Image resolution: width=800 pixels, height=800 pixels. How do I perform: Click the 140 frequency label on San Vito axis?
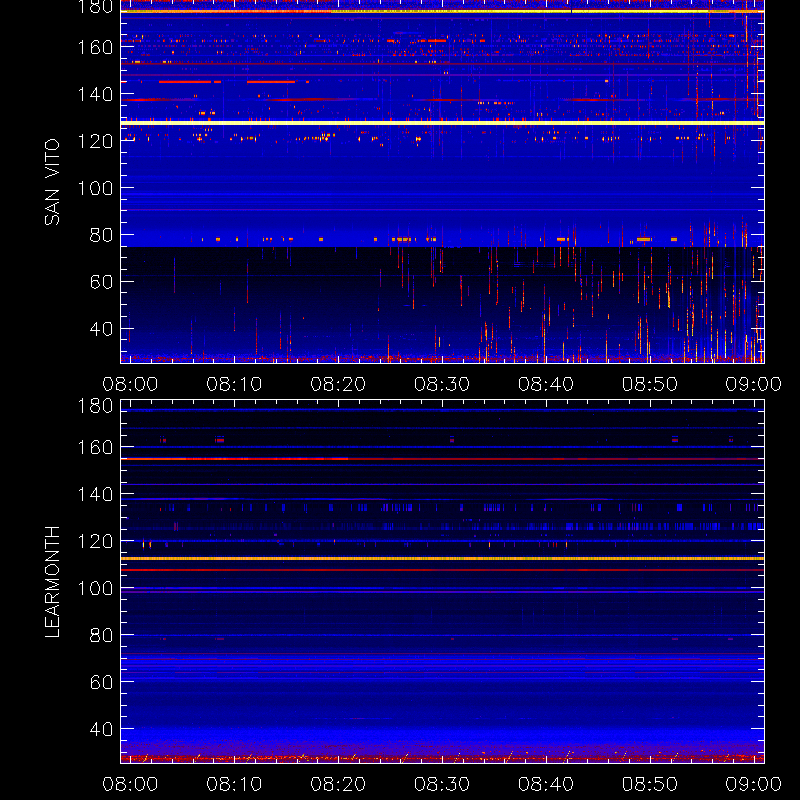95,94
